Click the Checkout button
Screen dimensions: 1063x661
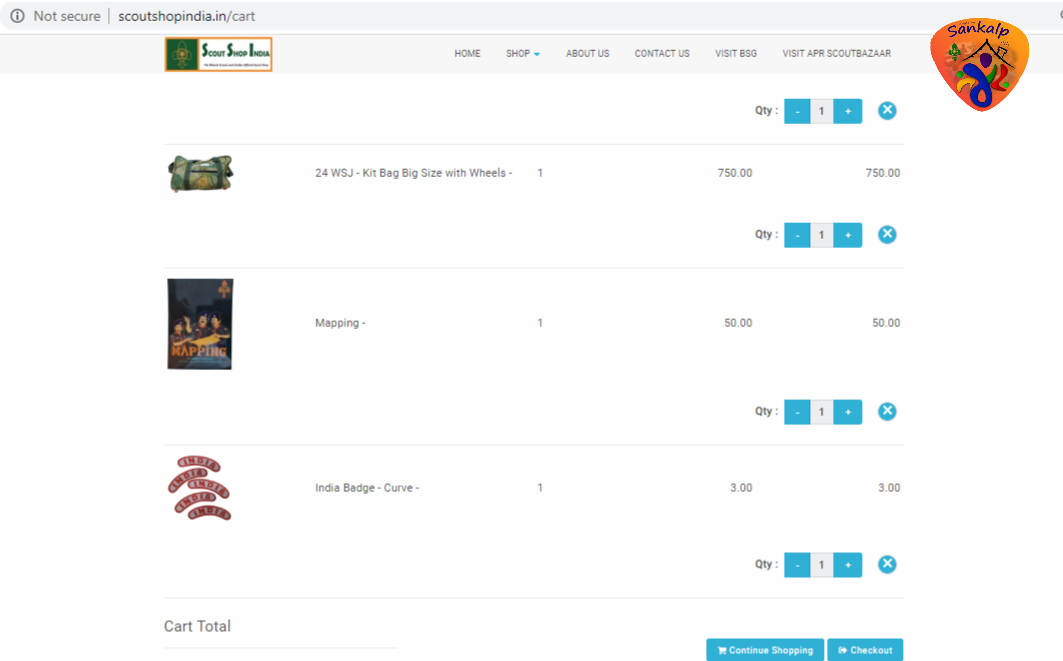coord(865,649)
